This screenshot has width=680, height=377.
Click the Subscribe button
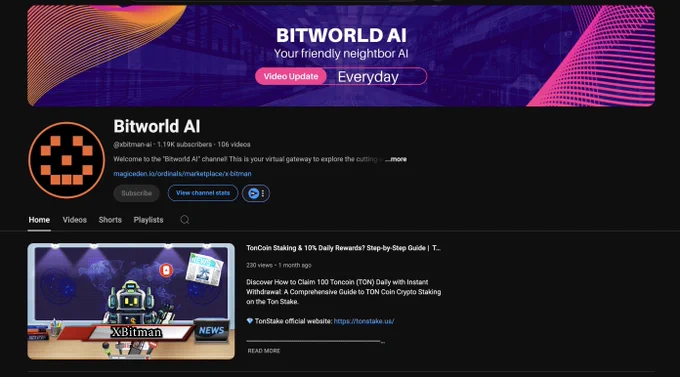(137, 193)
